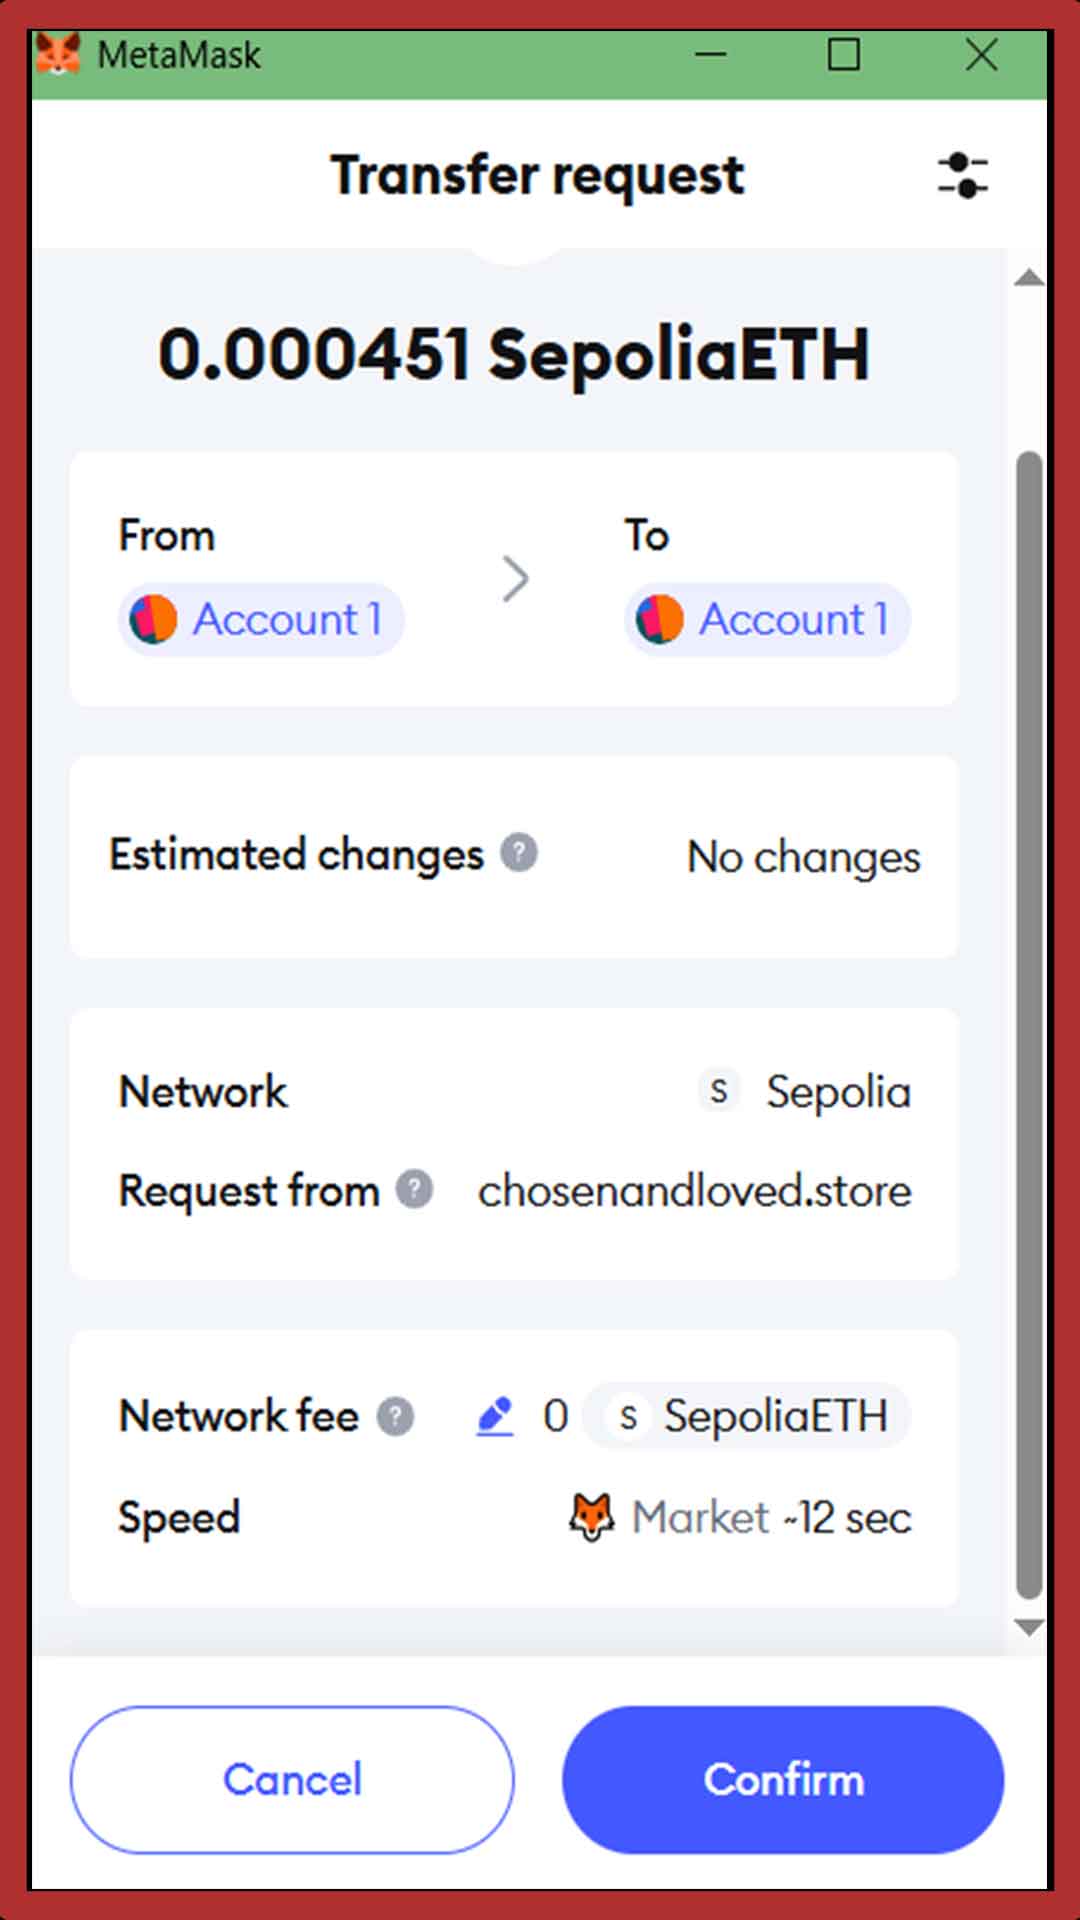
Task: Click the Request from info icon
Action: pos(414,1190)
